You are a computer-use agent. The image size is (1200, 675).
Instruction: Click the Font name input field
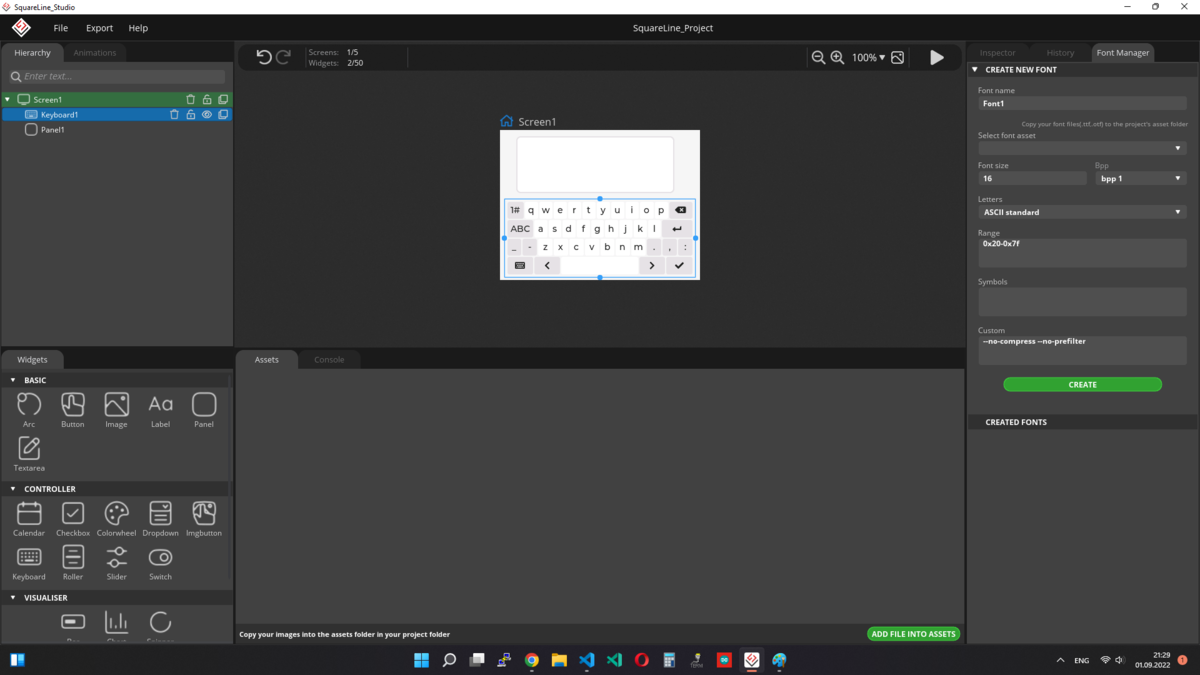(1082, 103)
